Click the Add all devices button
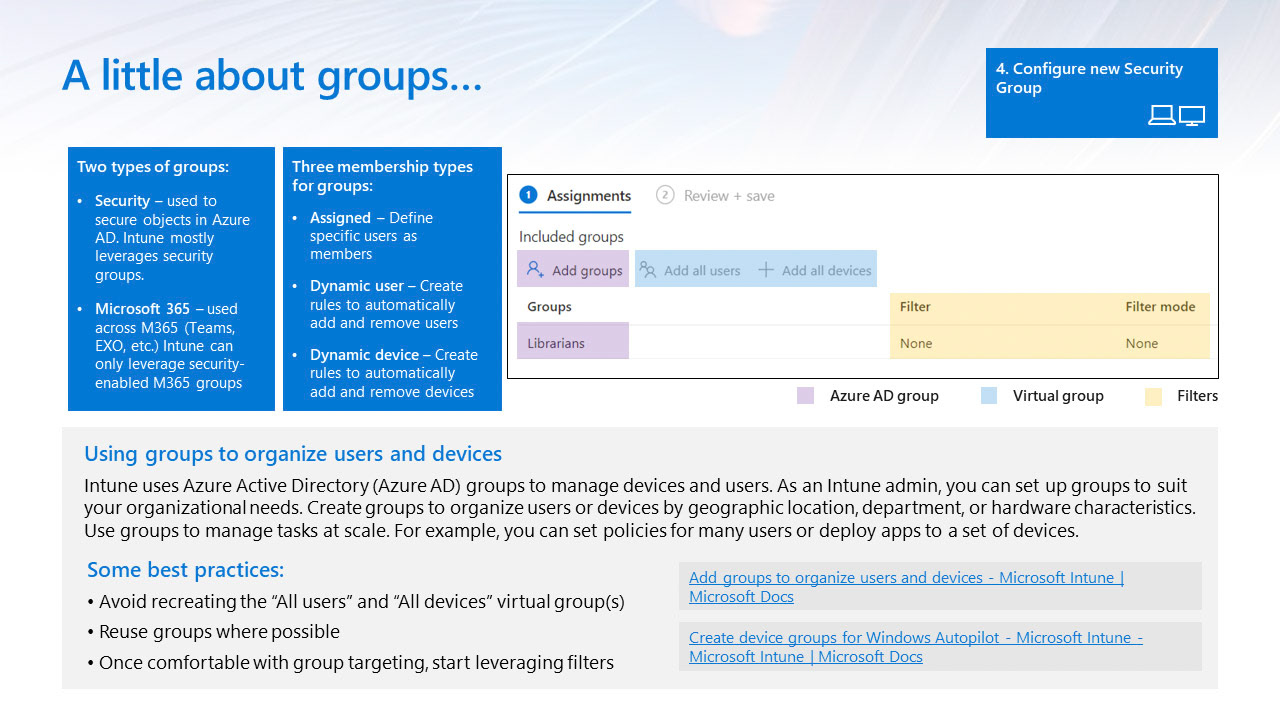 (x=815, y=270)
